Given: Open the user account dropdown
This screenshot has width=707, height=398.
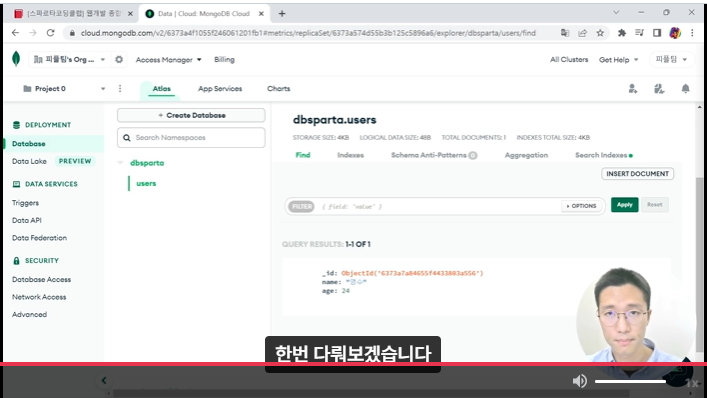Looking at the screenshot, I should point(671,59).
